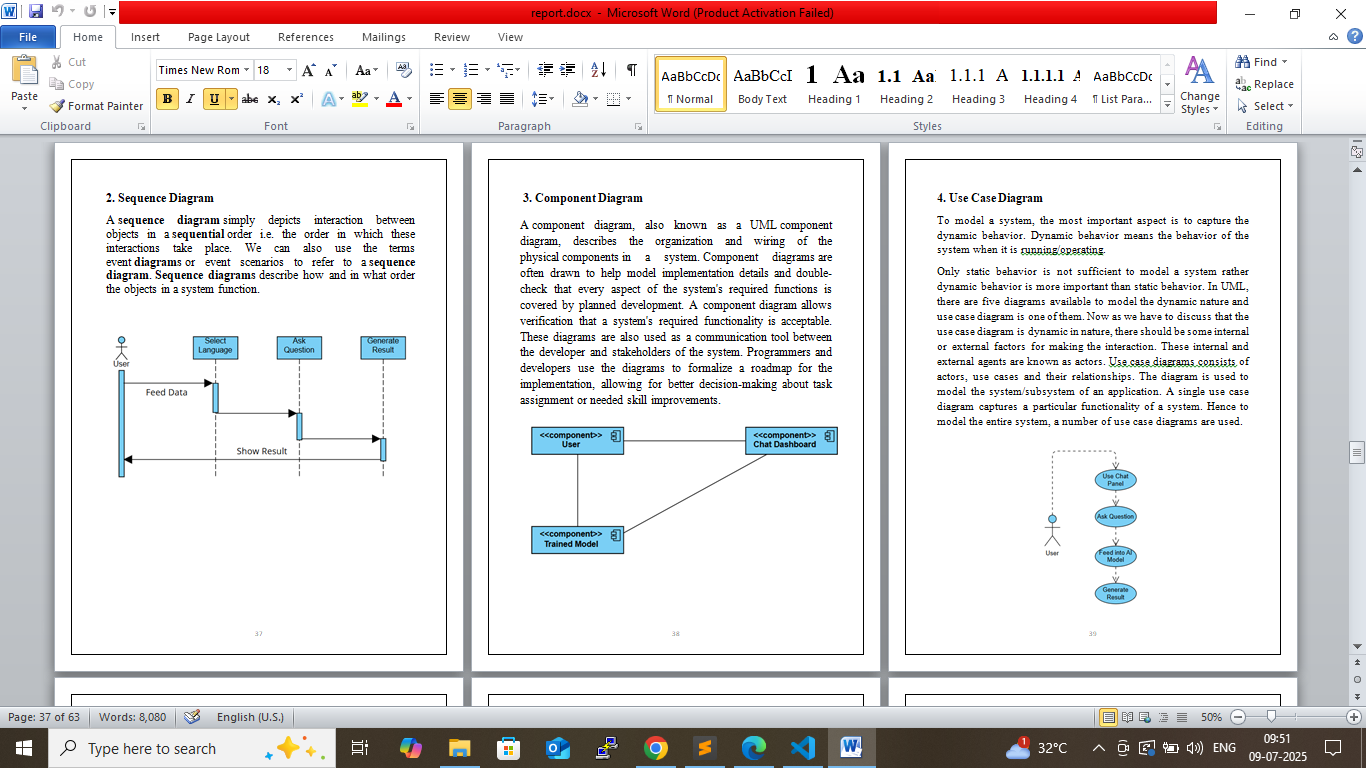Click the Text Effects icon
Viewport: 1366px width, 768px height.
pyautogui.click(x=328, y=99)
